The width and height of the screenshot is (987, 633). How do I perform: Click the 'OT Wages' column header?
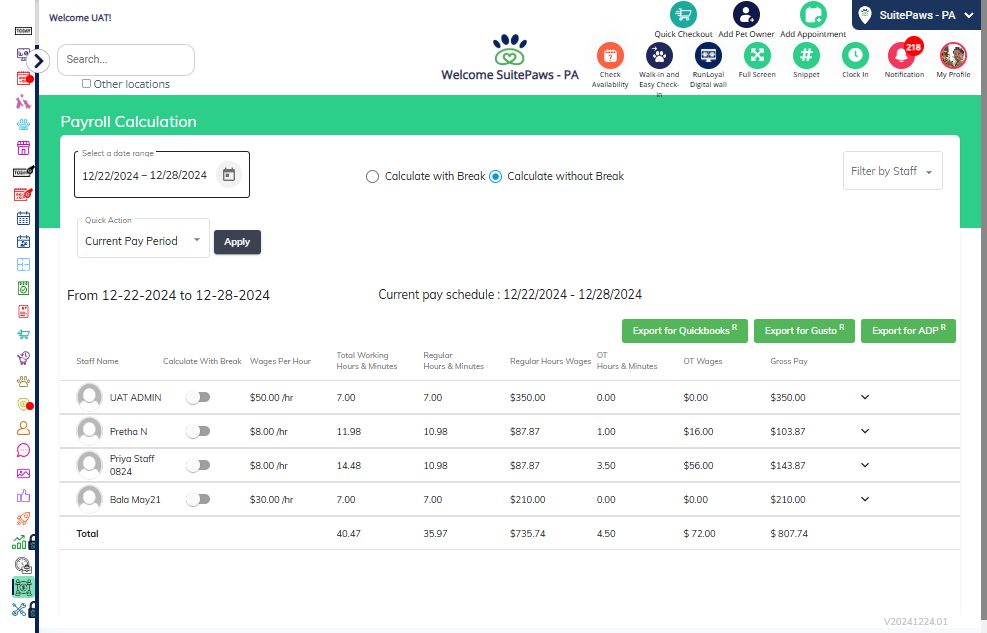click(703, 361)
